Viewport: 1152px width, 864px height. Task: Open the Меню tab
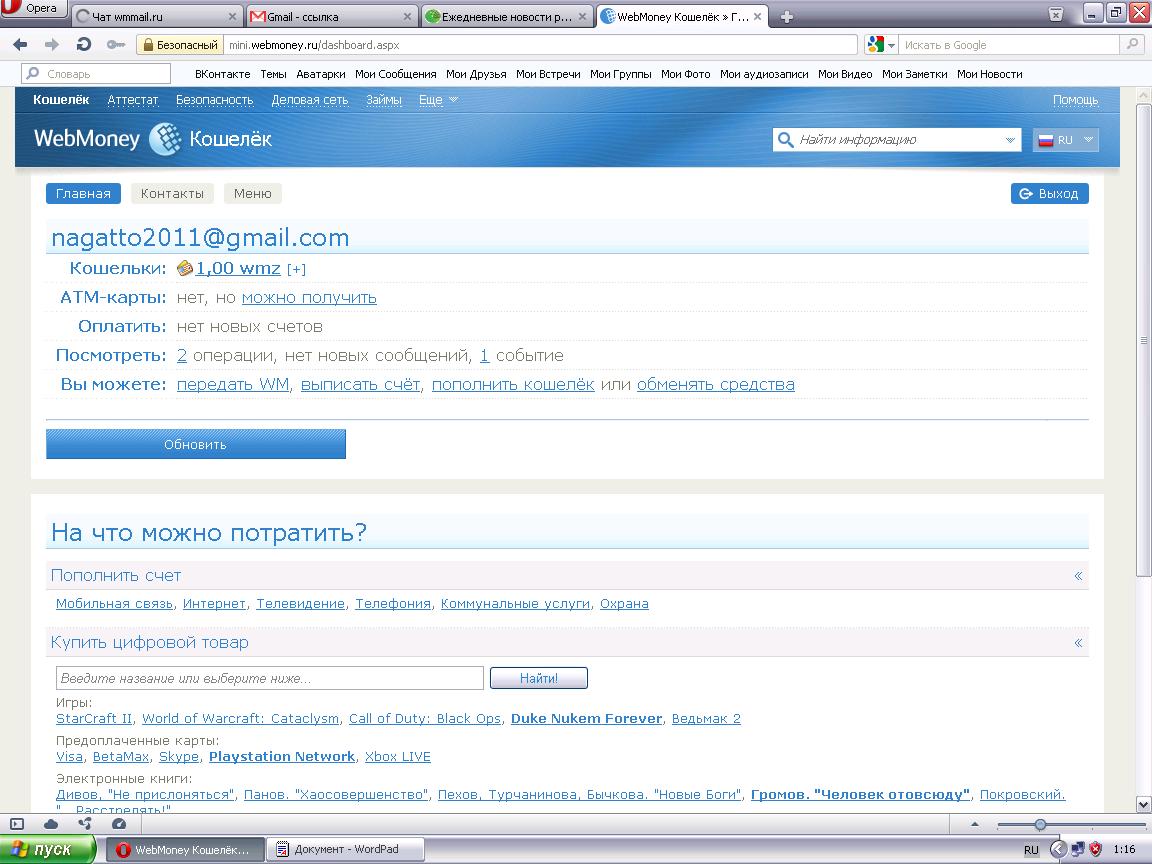(x=253, y=193)
